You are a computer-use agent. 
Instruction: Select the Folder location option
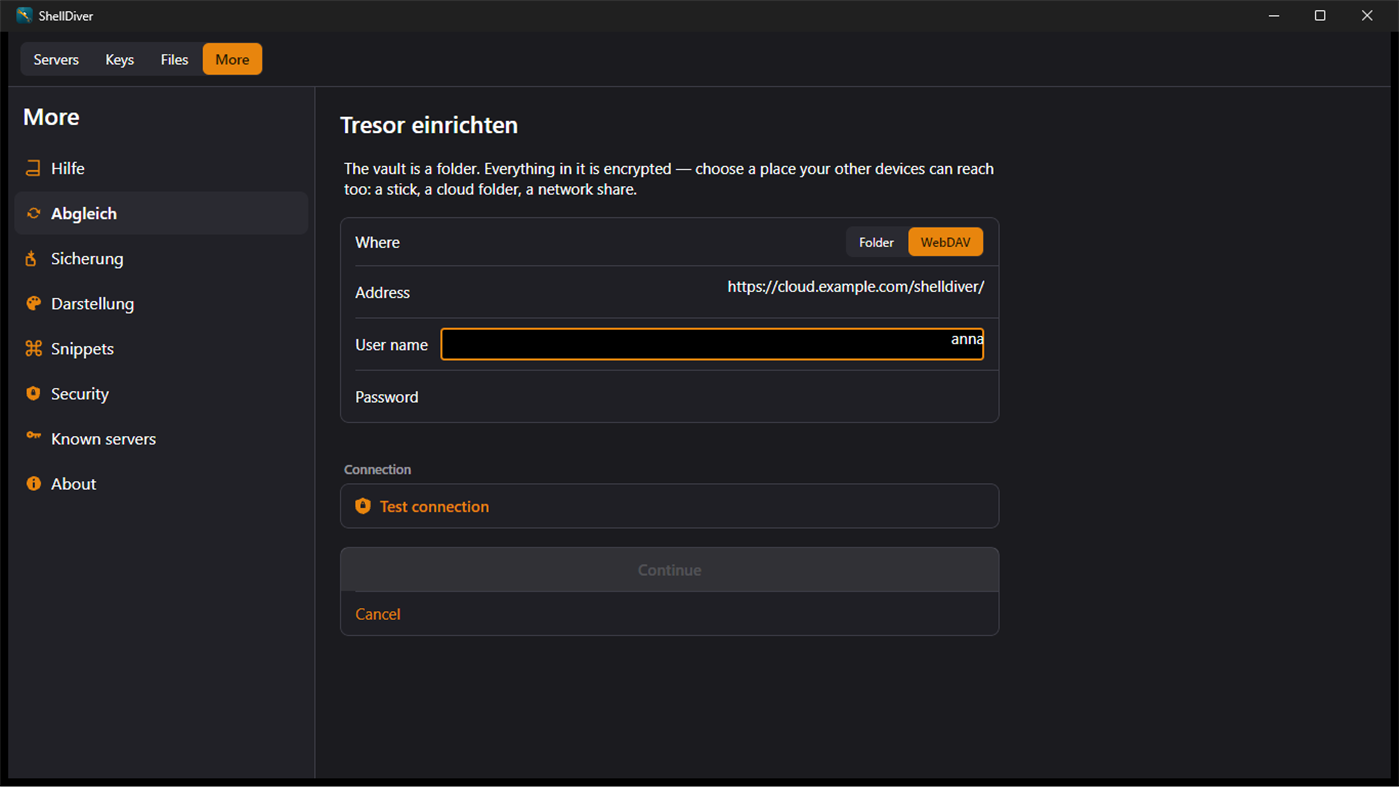[x=876, y=242]
